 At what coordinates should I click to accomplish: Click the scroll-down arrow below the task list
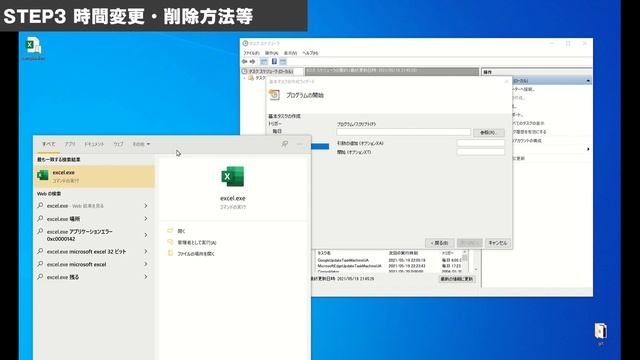pos(476,269)
